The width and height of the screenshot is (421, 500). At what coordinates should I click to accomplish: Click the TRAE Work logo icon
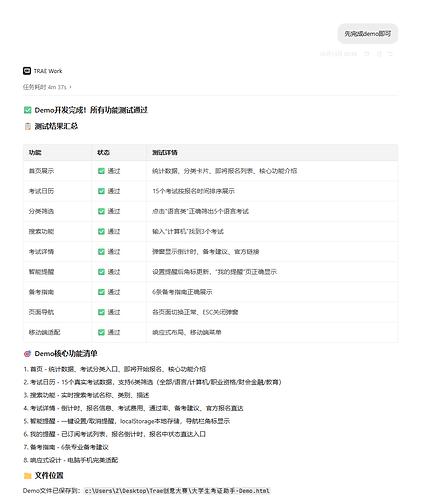(27, 71)
